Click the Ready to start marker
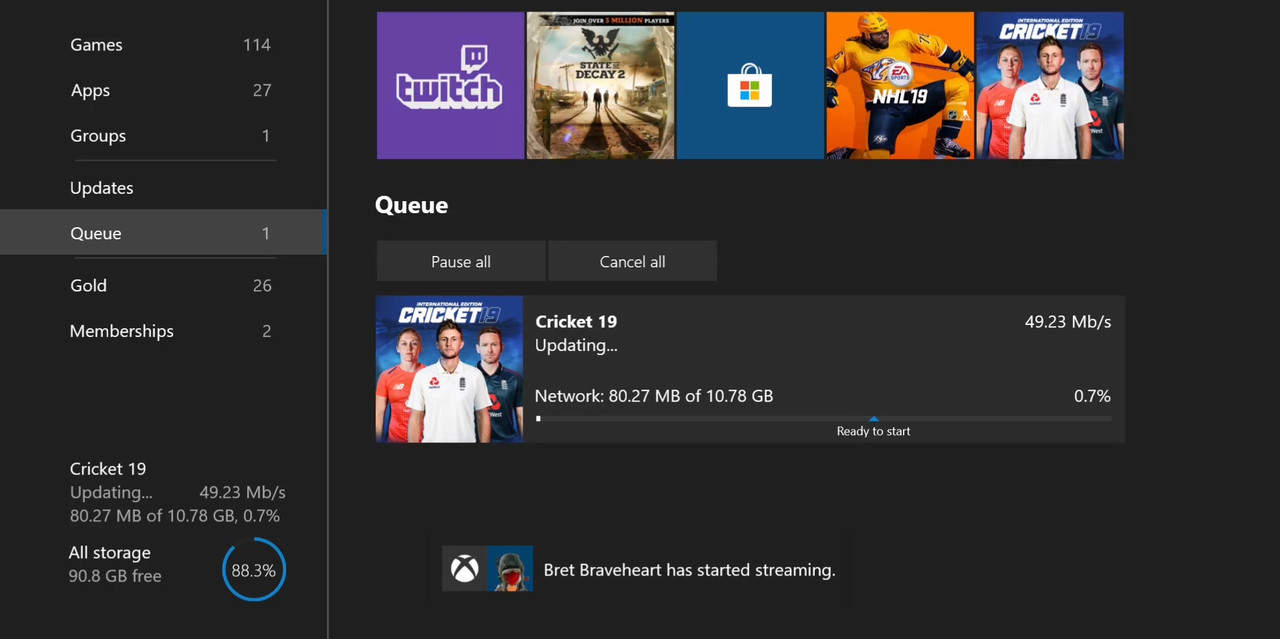This screenshot has width=1280, height=639. (873, 429)
